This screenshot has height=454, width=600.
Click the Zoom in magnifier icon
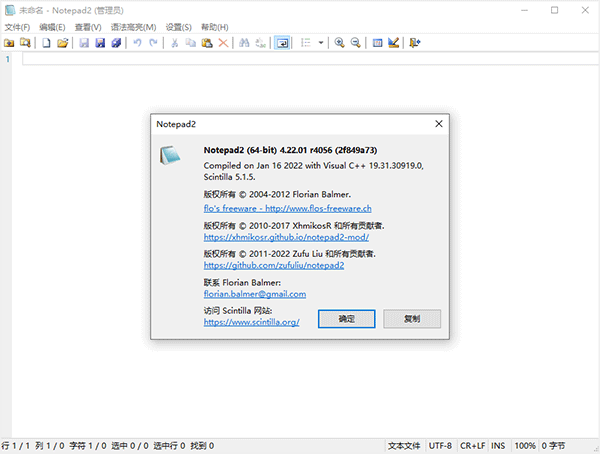pyautogui.click(x=340, y=43)
